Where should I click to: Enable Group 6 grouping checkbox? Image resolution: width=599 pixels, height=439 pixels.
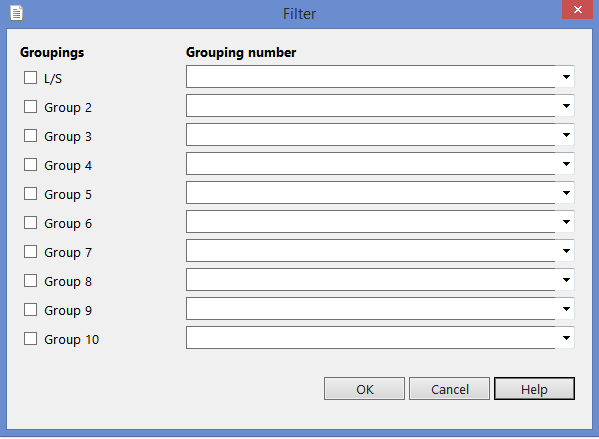click(31, 223)
